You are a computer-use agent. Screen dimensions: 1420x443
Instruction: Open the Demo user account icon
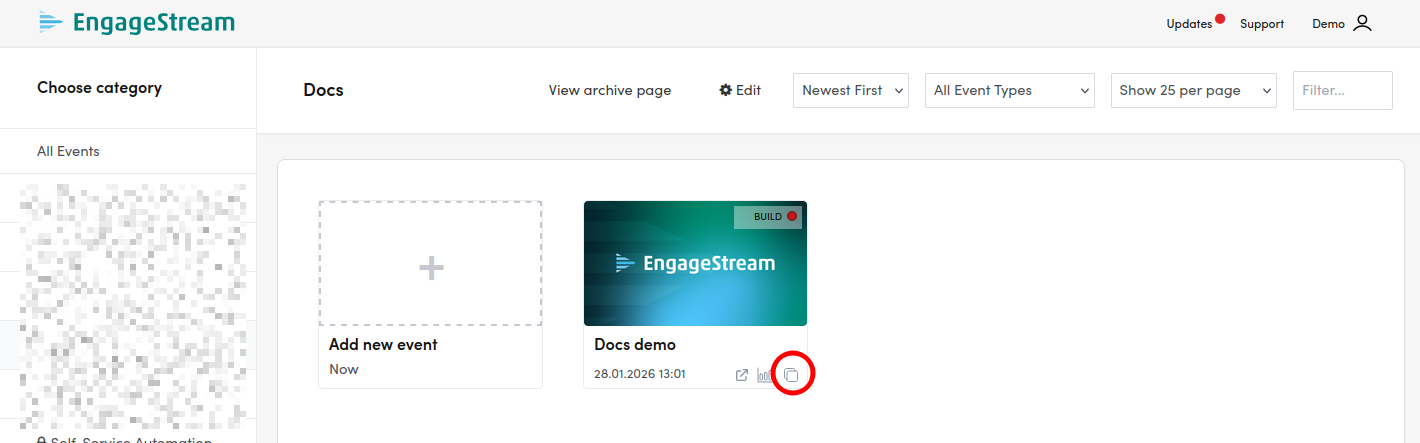pos(1361,23)
